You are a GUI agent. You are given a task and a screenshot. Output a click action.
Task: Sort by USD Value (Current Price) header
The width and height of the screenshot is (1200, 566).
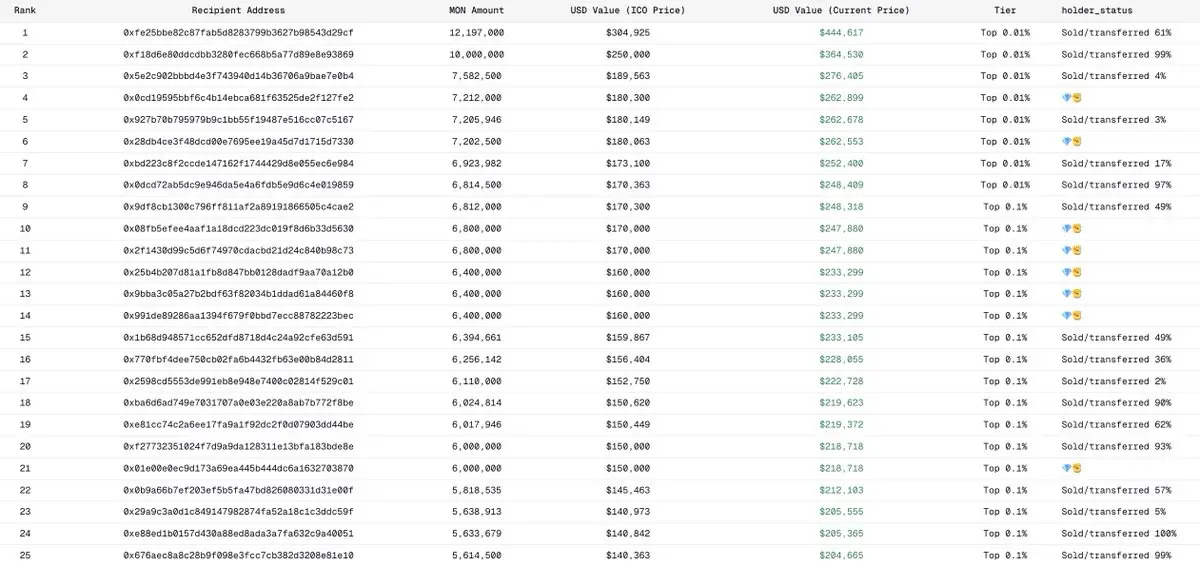coord(841,10)
